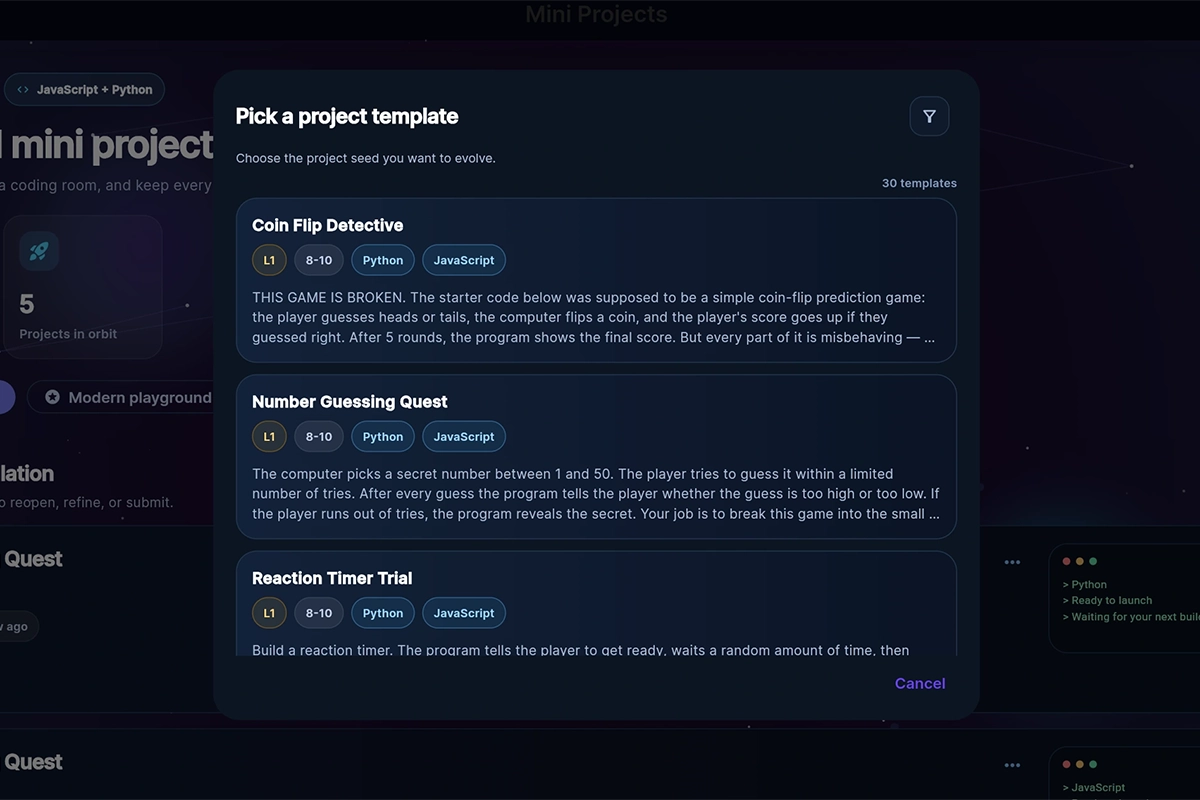Choose the Number Guessing Quest template
Viewport: 1200px width, 800px height.
coord(596,457)
